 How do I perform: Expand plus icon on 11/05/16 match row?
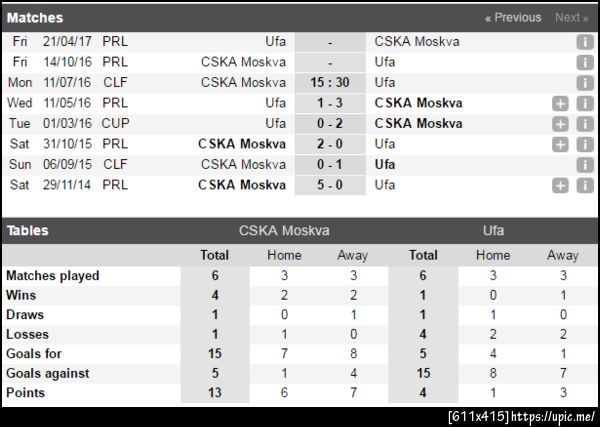[x=561, y=103]
